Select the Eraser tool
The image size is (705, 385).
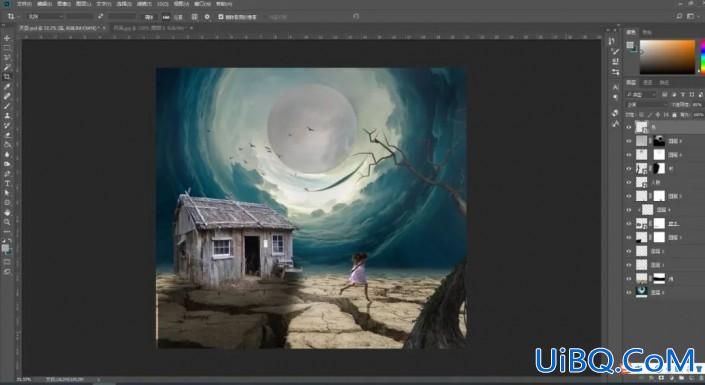point(7,135)
